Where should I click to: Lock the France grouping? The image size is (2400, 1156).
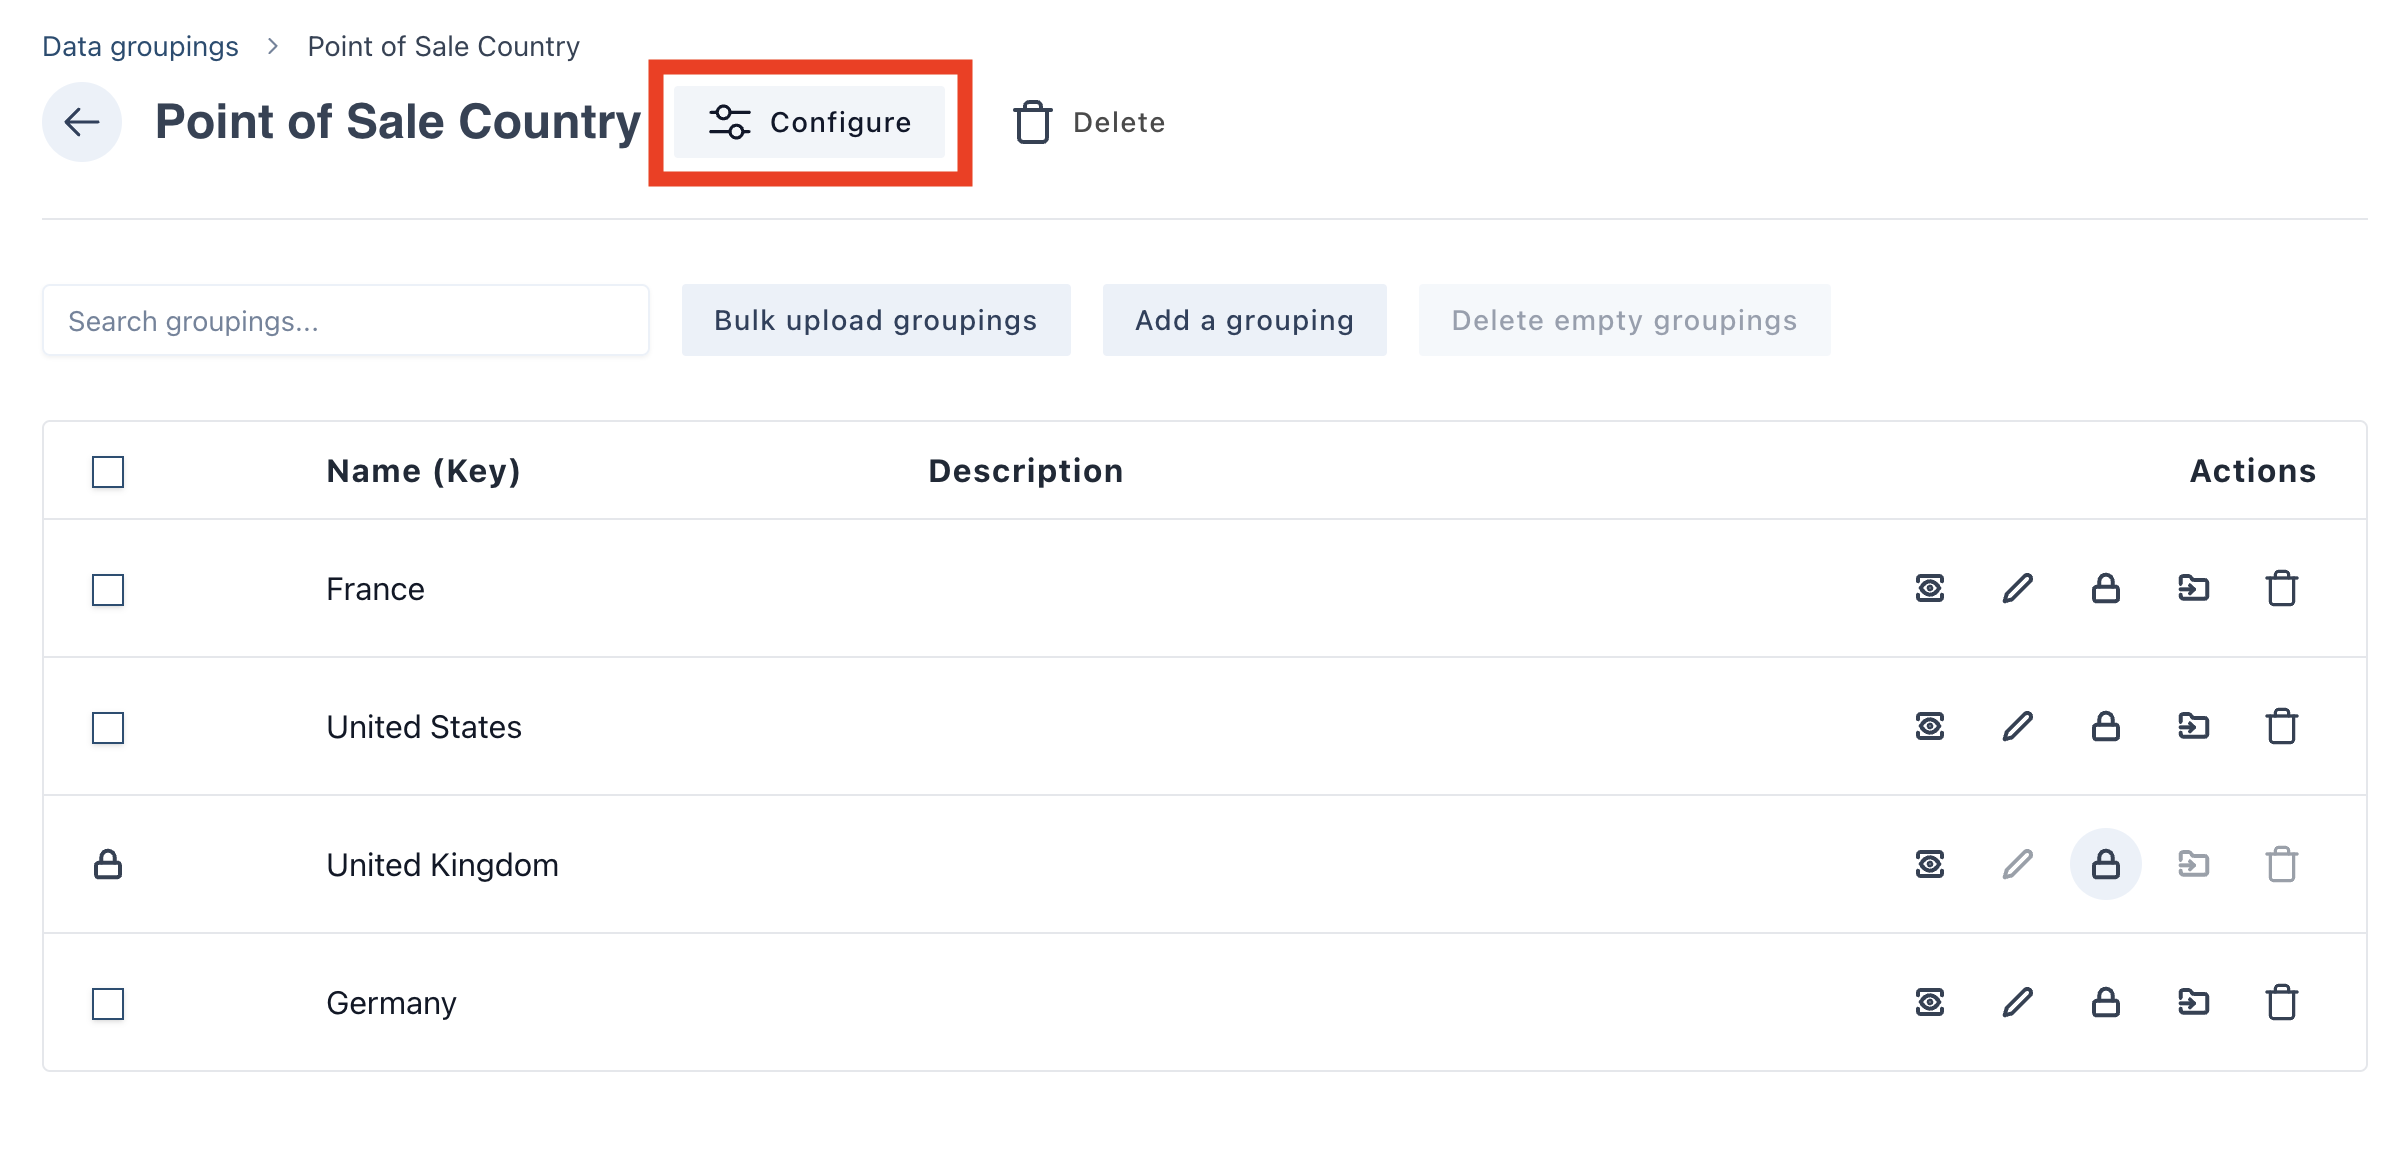tap(2106, 589)
